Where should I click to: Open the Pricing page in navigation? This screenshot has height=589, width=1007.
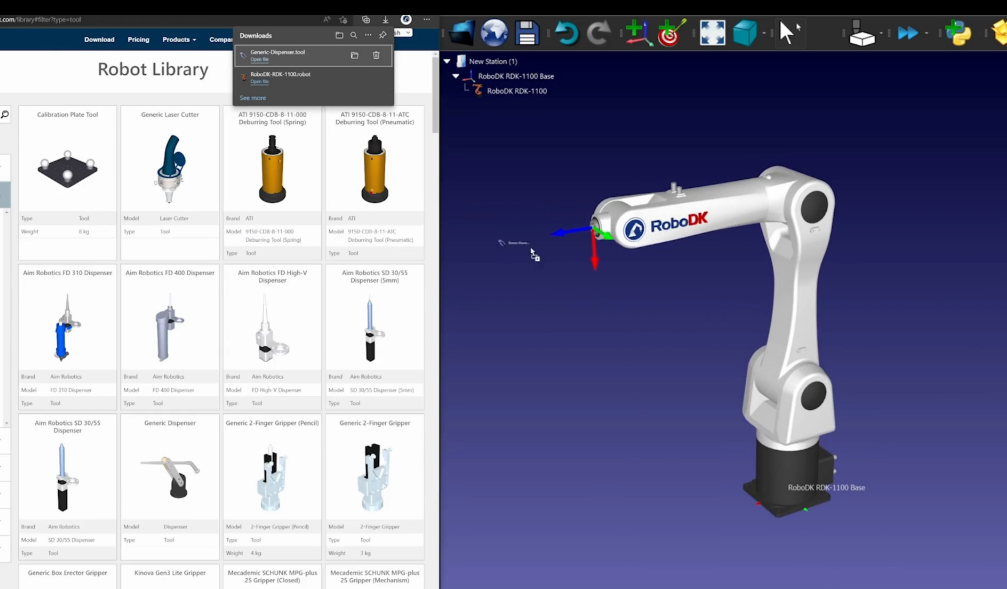[138, 39]
